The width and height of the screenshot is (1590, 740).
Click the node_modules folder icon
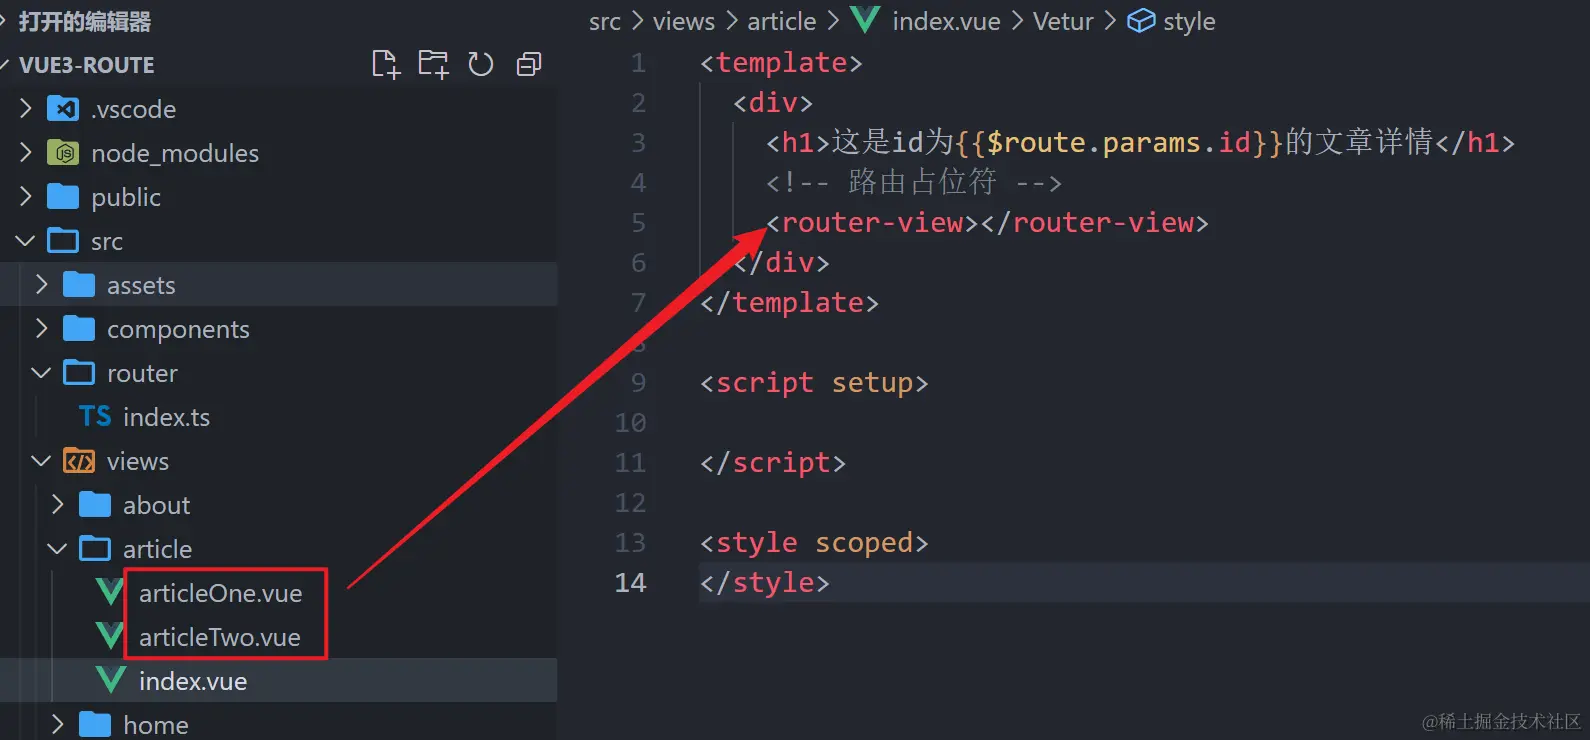63,152
